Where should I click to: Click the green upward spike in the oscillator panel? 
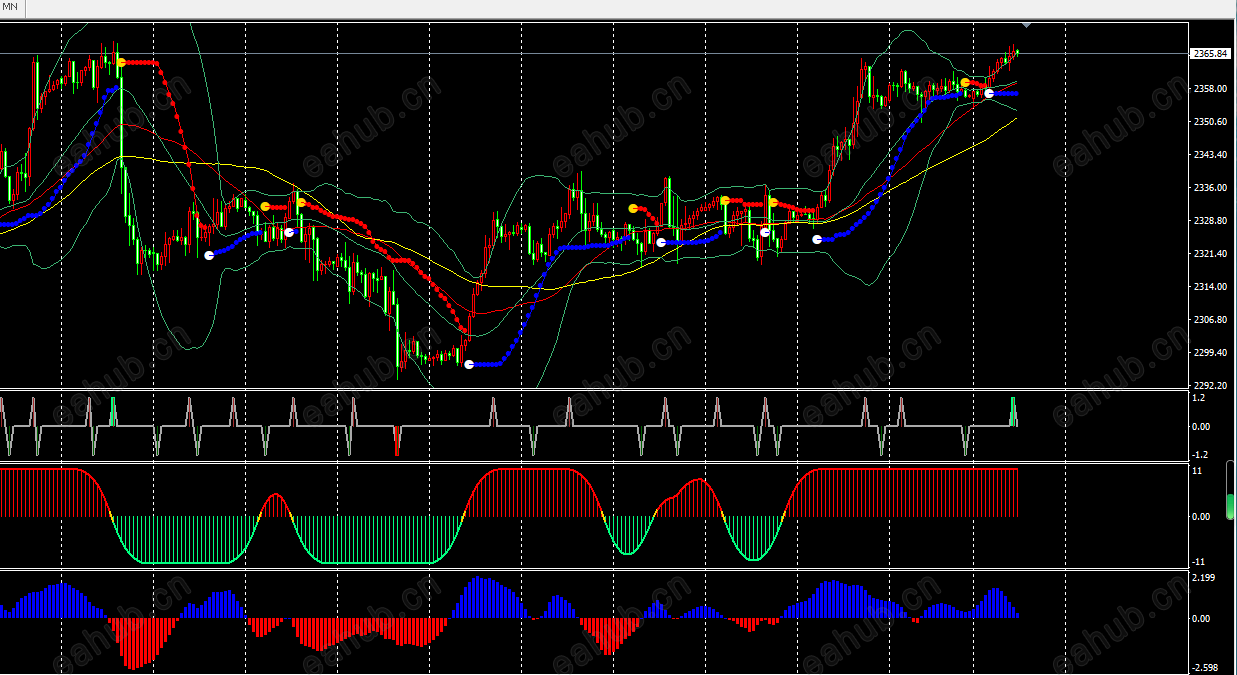(113, 411)
